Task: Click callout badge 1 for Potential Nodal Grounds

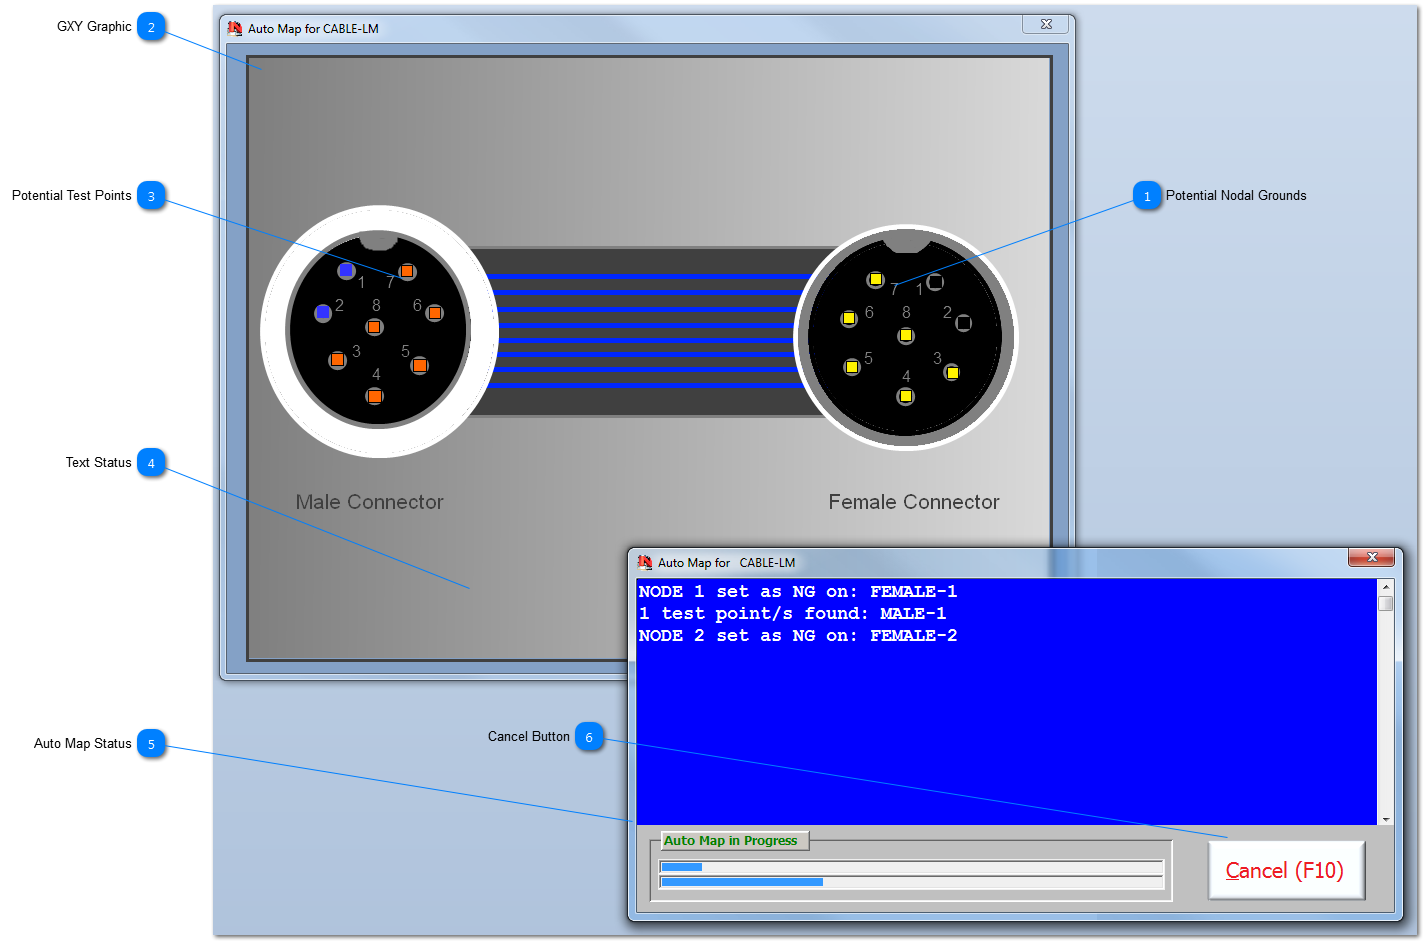Action: 1147,196
